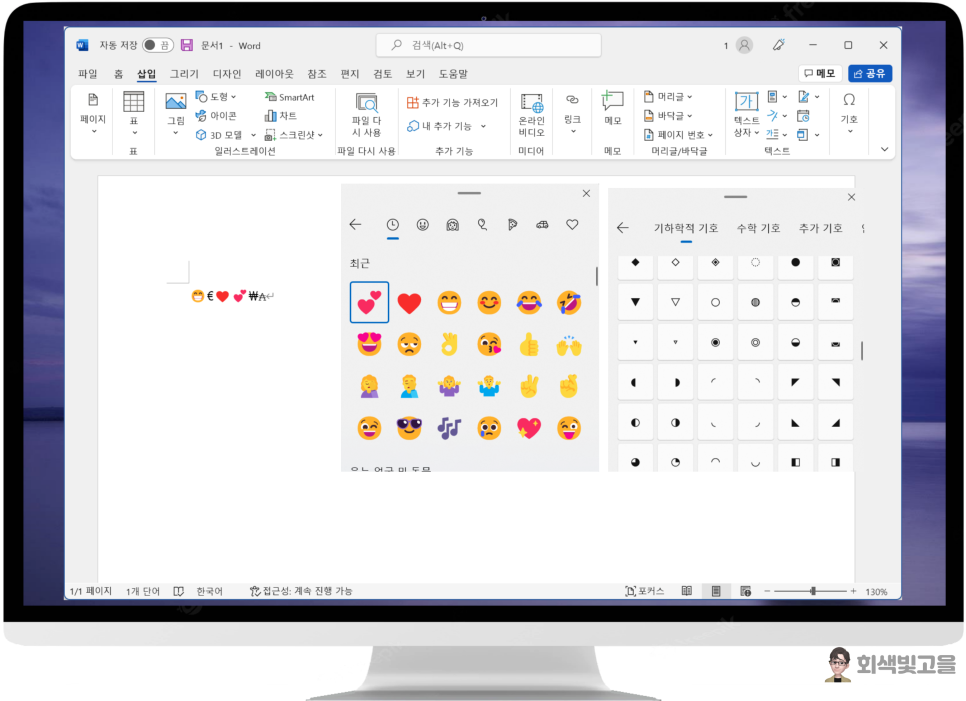The image size is (966, 701).
Task: Go back in the symbols panel
Action: click(x=623, y=228)
